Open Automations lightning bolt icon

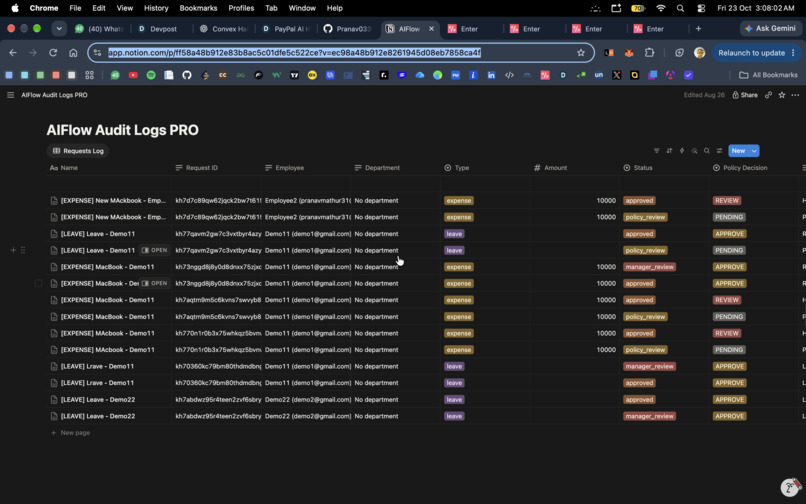pyautogui.click(x=682, y=151)
